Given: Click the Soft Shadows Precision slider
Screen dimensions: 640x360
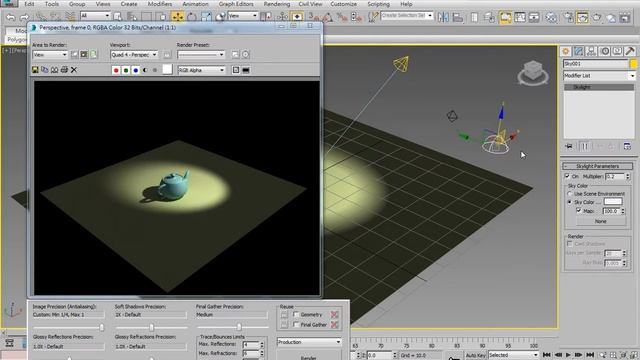Looking at the screenshot, I should [x=151, y=327].
